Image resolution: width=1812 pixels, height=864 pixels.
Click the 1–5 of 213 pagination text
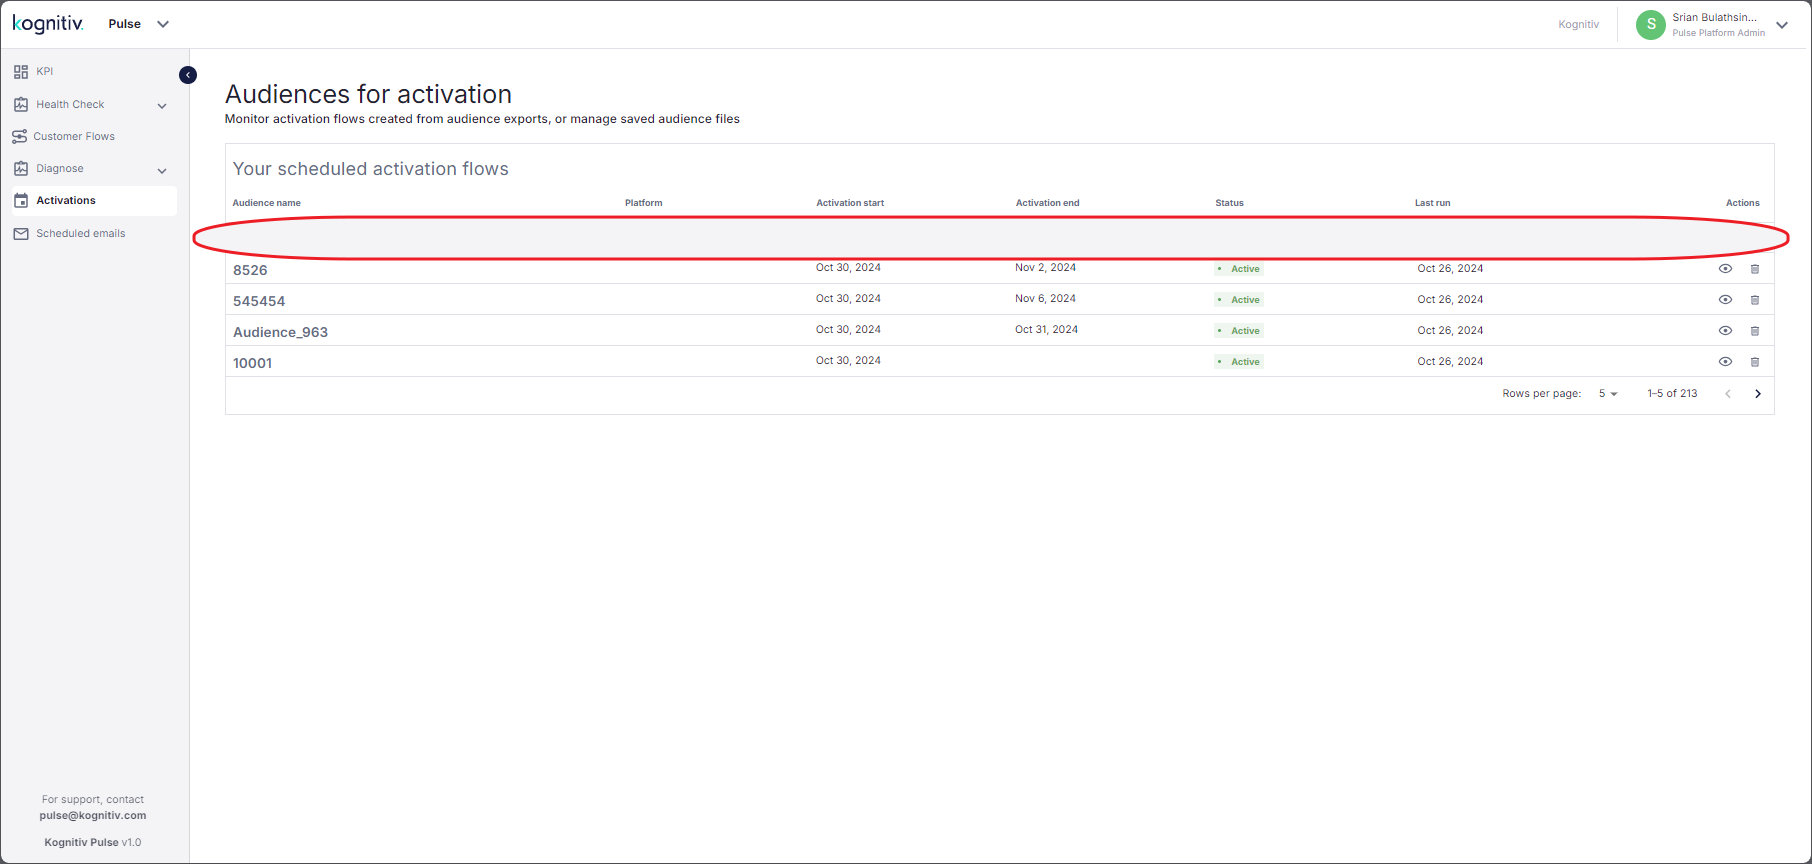coord(1672,394)
